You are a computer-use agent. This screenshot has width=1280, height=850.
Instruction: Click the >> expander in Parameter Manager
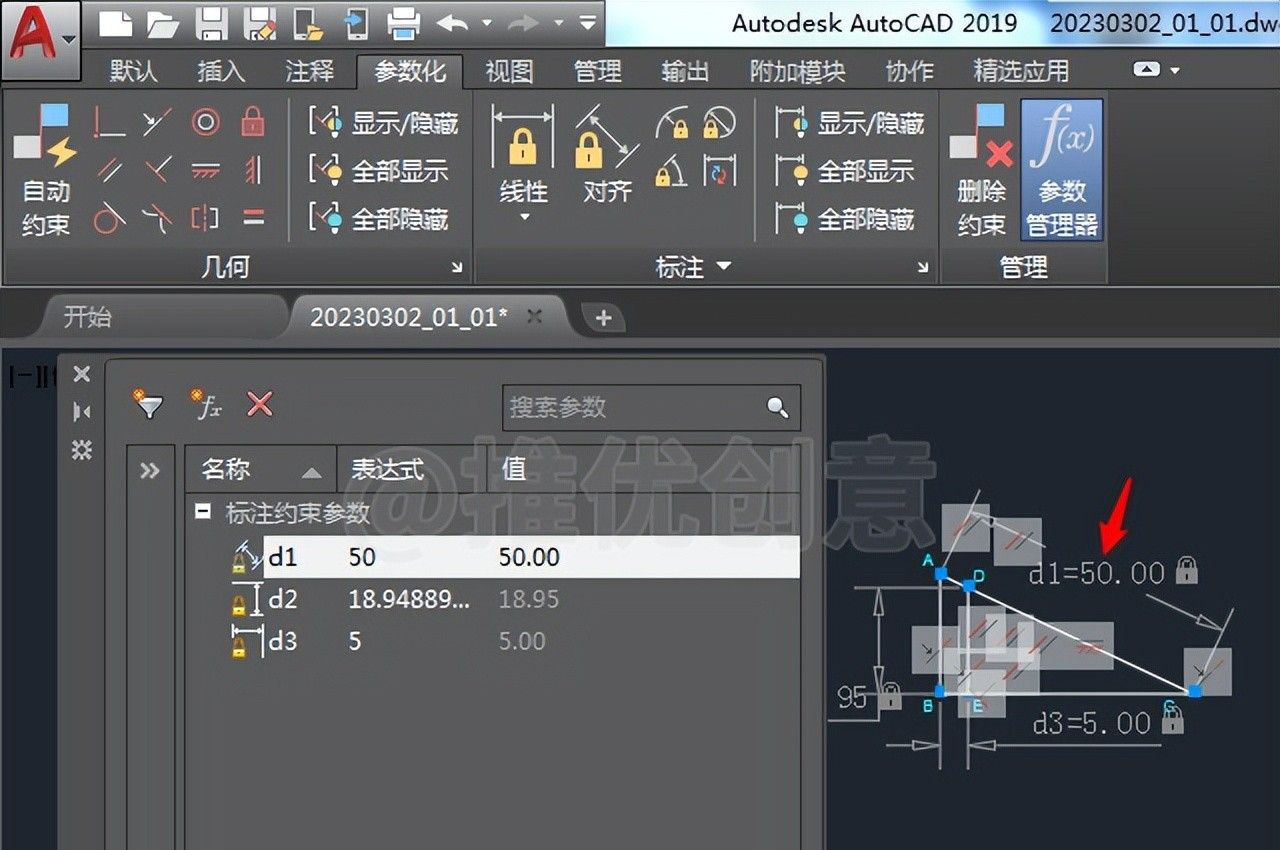click(x=150, y=470)
